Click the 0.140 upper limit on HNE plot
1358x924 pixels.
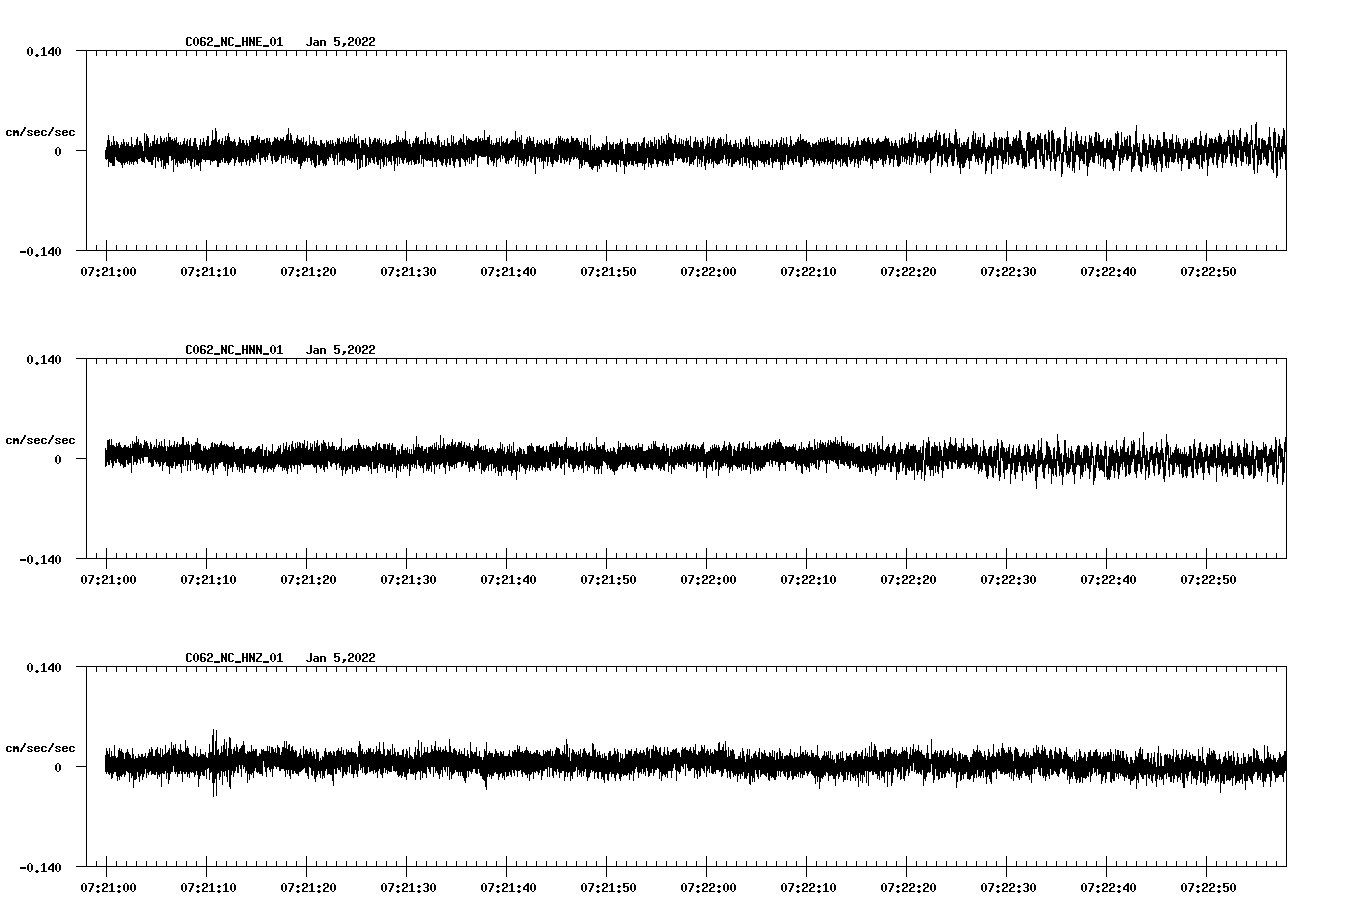(x=44, y=51)
